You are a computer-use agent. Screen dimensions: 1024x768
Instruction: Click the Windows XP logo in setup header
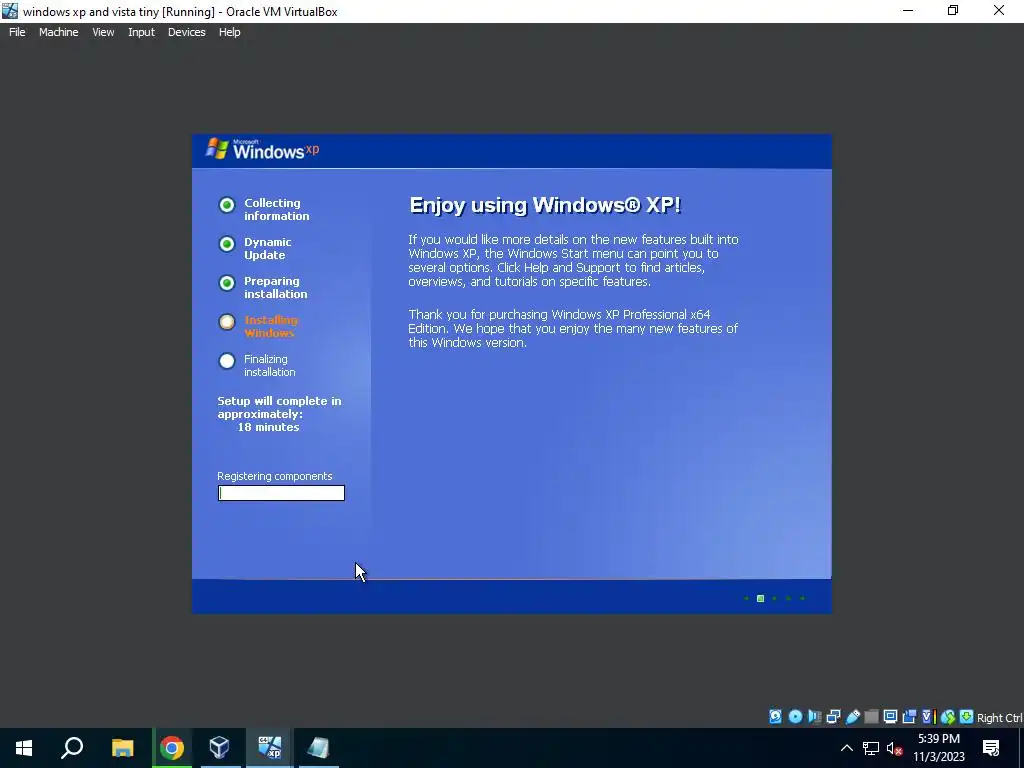tap(263, 149)
